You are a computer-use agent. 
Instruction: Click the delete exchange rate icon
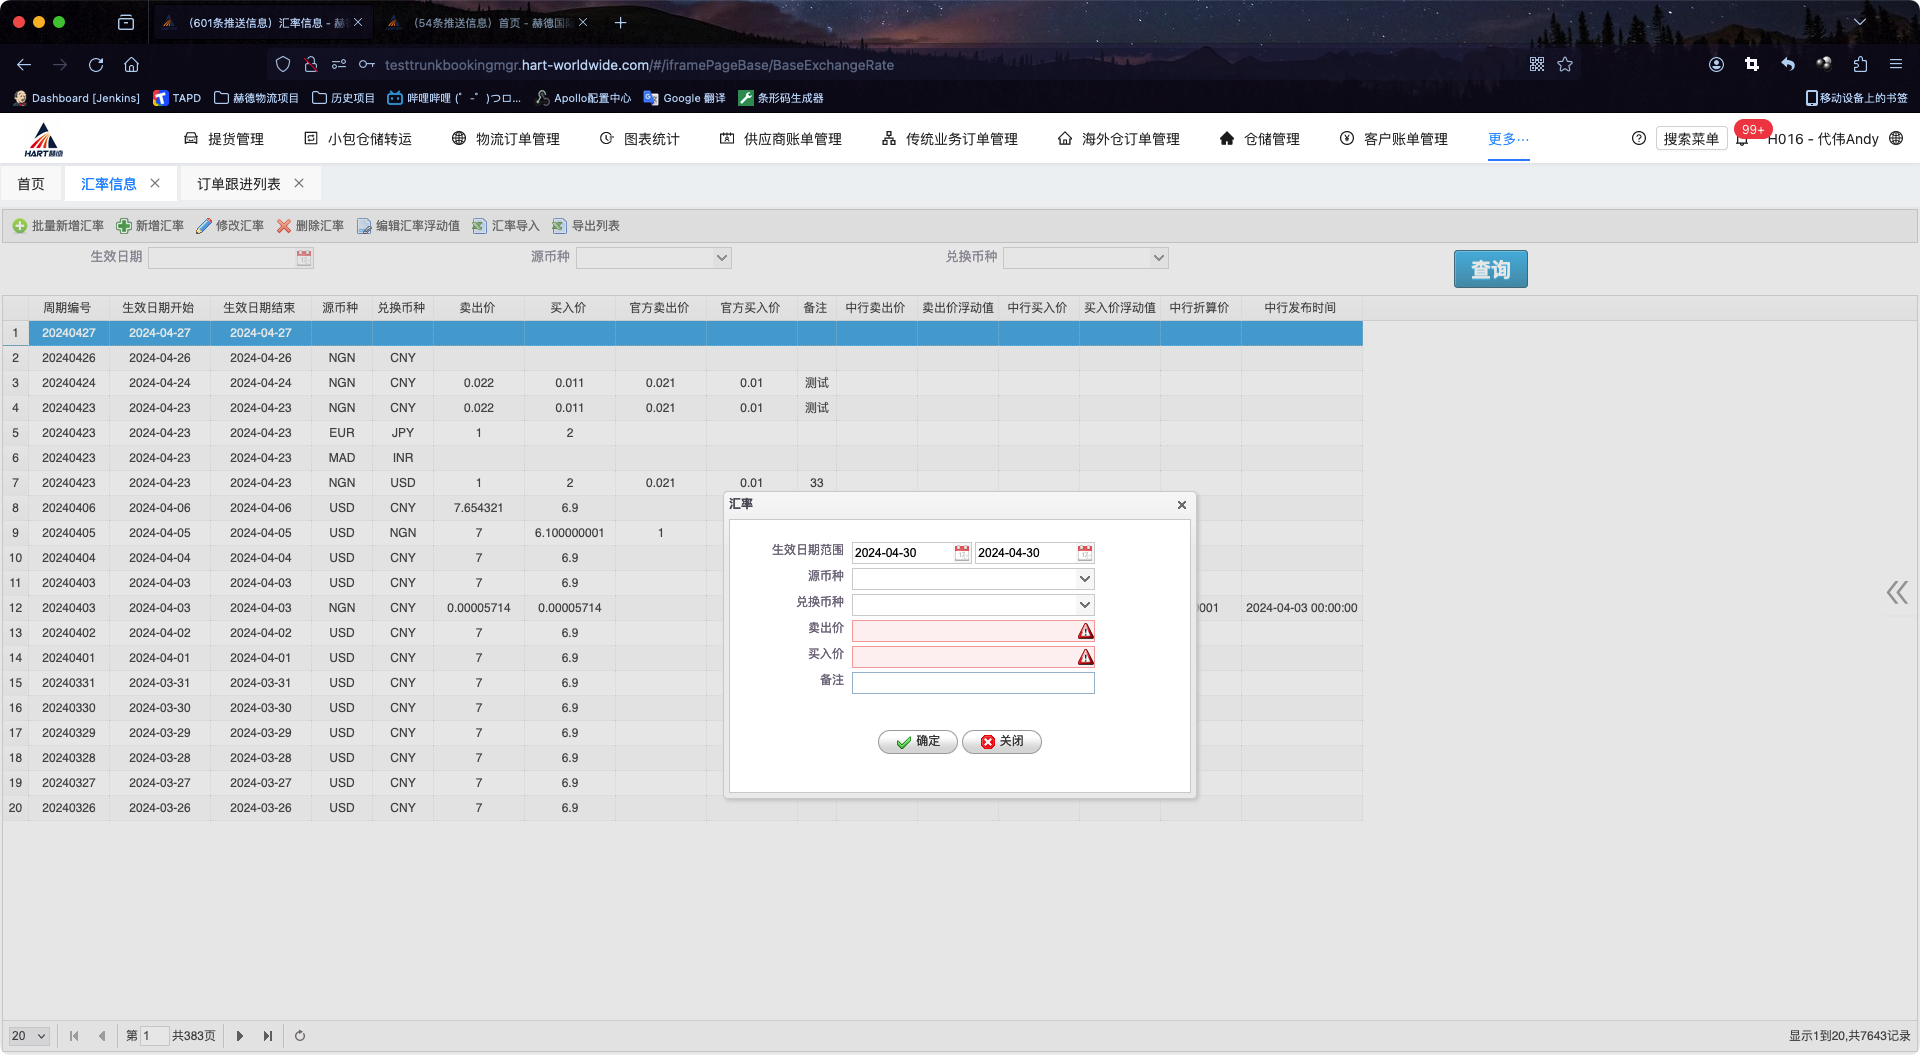(284, 226)
